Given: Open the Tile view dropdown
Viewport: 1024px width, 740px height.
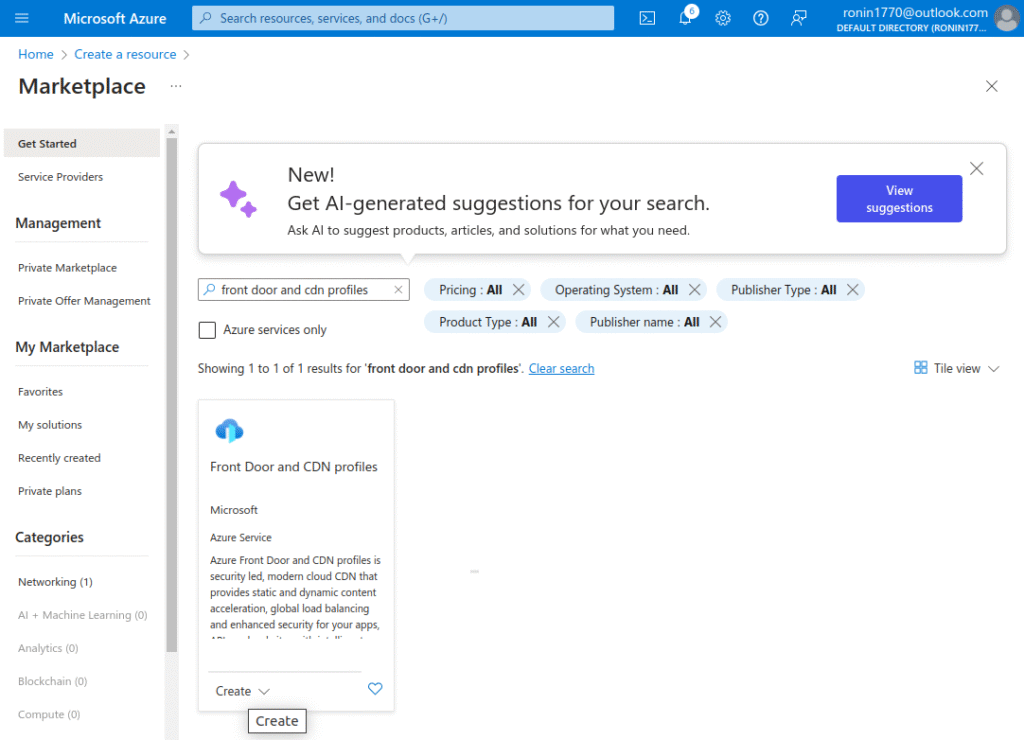Looking at the screenshot, I should point(957,368).
